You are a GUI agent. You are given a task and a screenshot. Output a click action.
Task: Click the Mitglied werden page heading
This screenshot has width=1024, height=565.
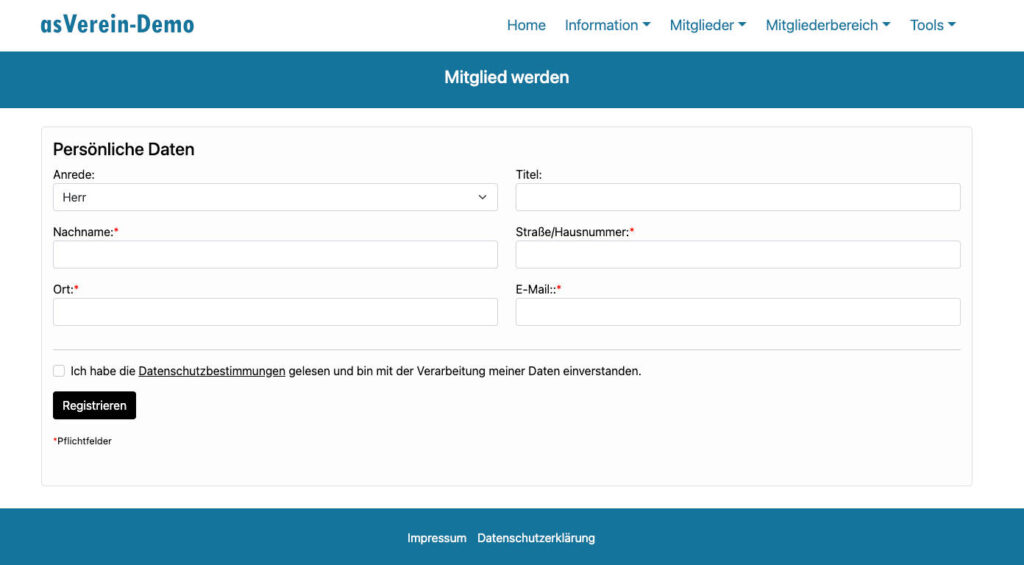[x=507, y=77]
